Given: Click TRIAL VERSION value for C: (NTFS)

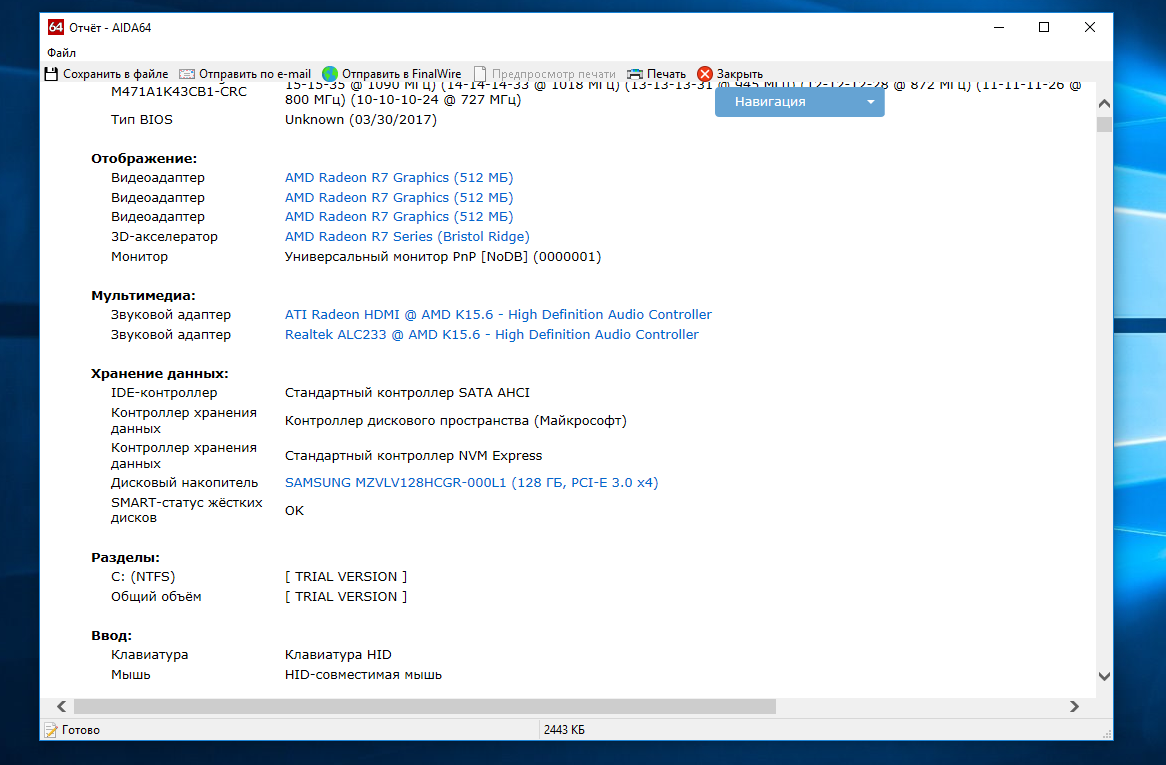Looking at the screenshot, I should click(346, 577).
